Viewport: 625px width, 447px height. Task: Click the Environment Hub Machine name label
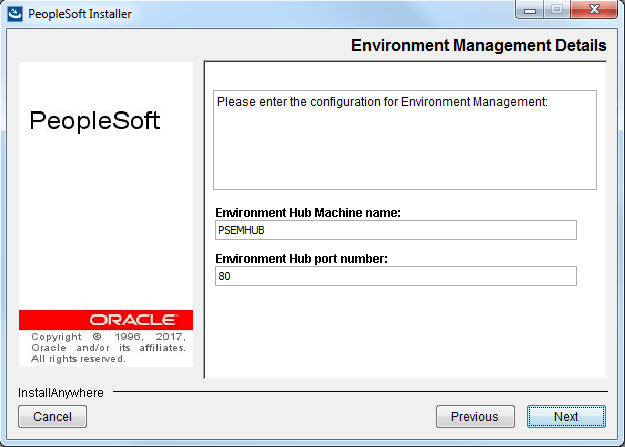[308, 213]
